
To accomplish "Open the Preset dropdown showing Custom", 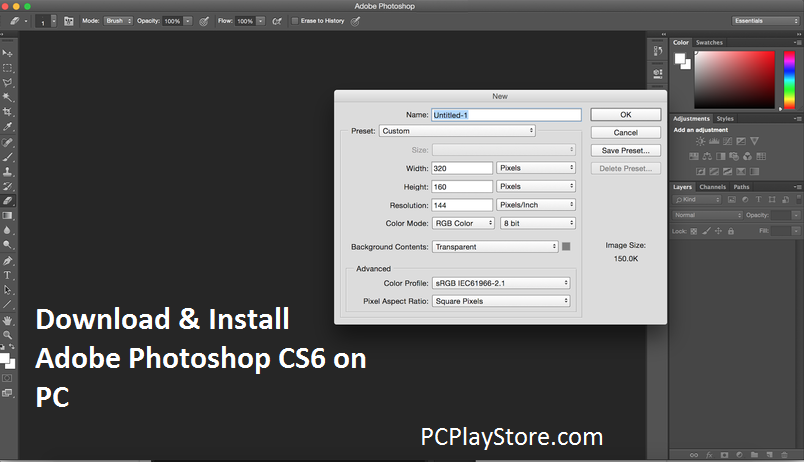I will (457, 131).
